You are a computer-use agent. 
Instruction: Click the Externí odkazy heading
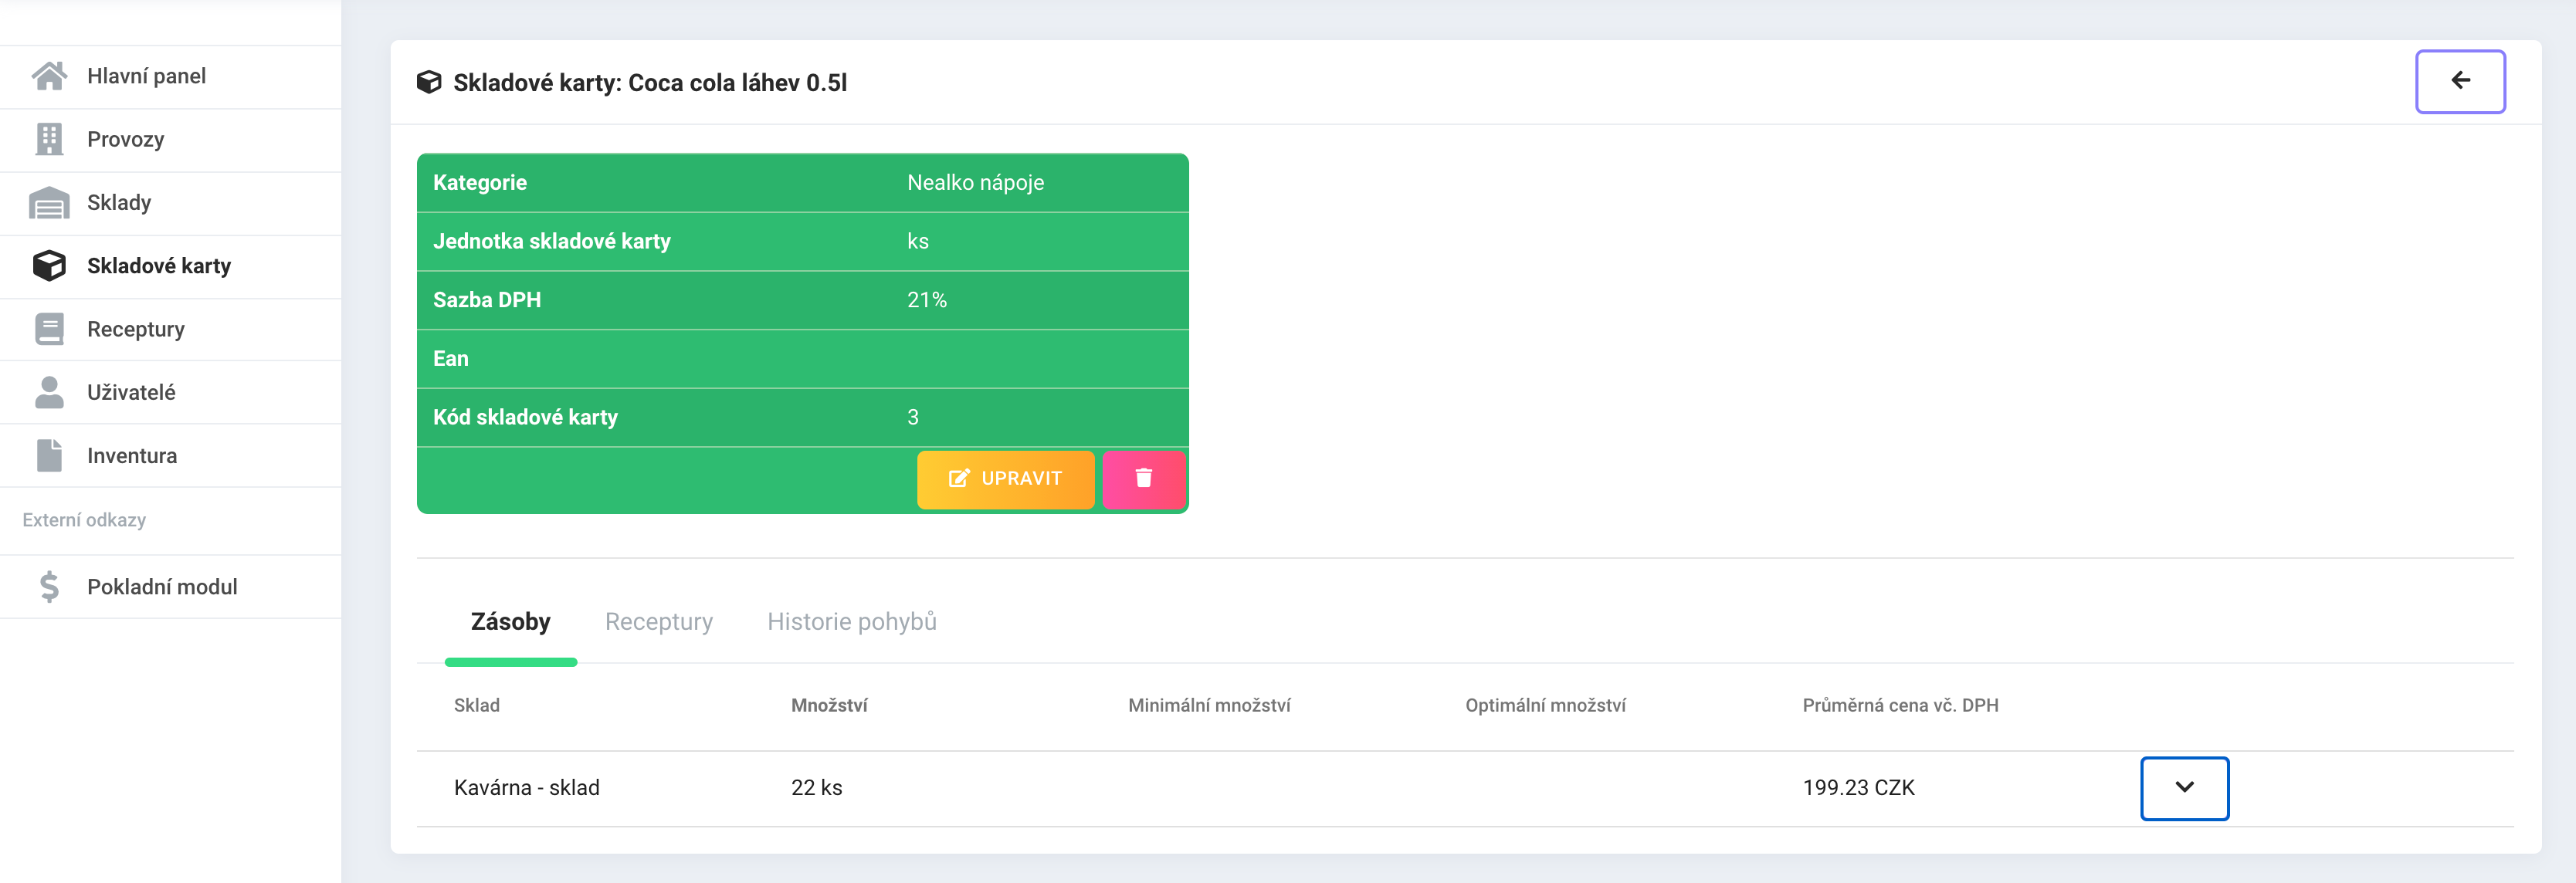pyautogui.click(x=84, y=520)
